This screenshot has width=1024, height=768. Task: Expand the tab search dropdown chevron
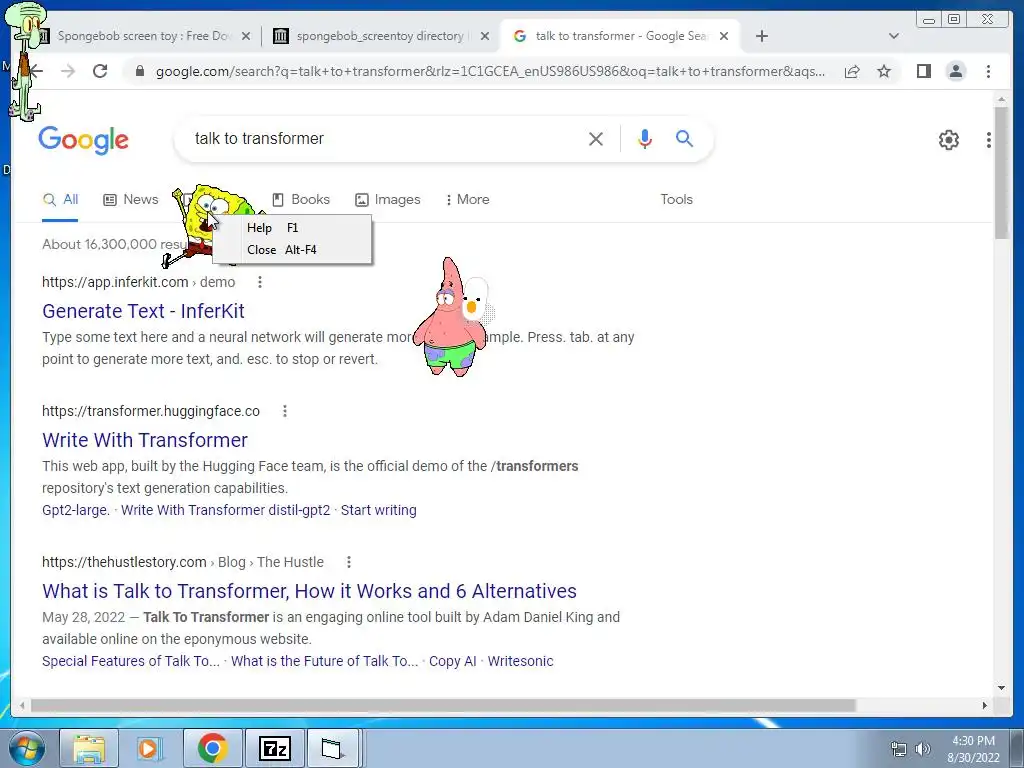pyautogui.click(x=894, y=36)
